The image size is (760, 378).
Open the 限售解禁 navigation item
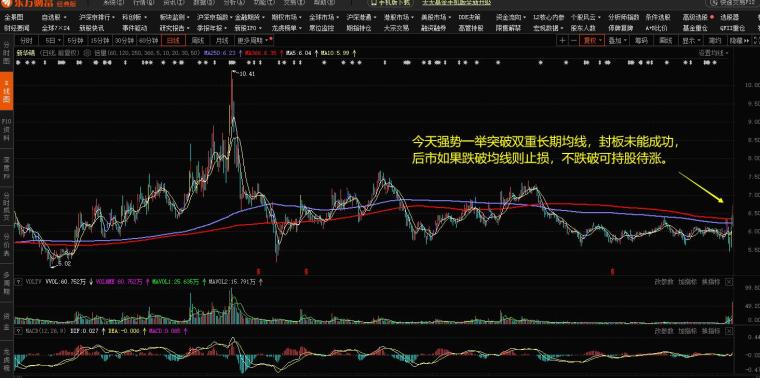point(508,28)
